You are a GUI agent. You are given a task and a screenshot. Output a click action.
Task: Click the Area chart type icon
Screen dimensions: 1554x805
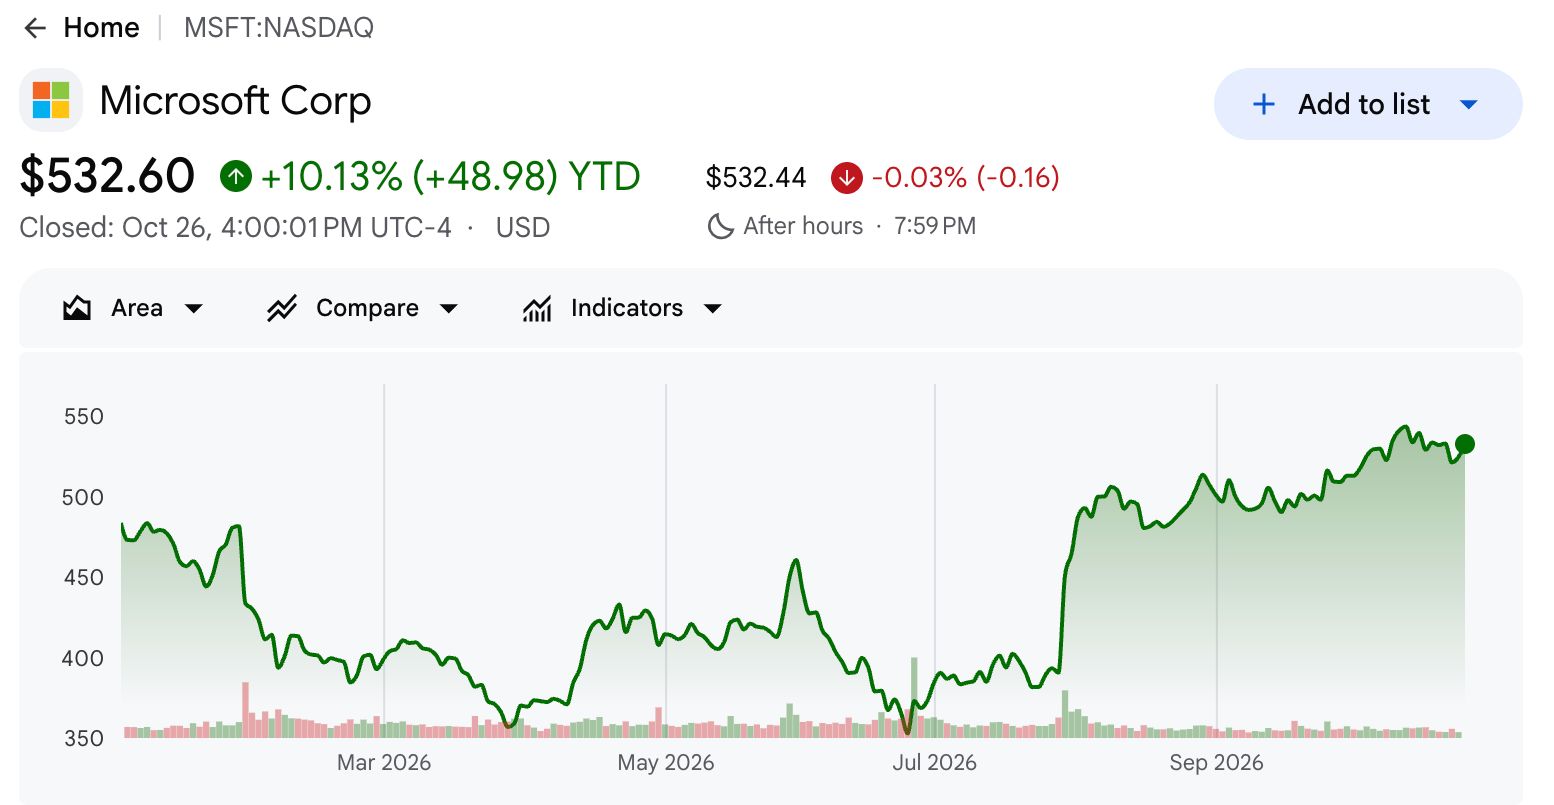(77, 308)
